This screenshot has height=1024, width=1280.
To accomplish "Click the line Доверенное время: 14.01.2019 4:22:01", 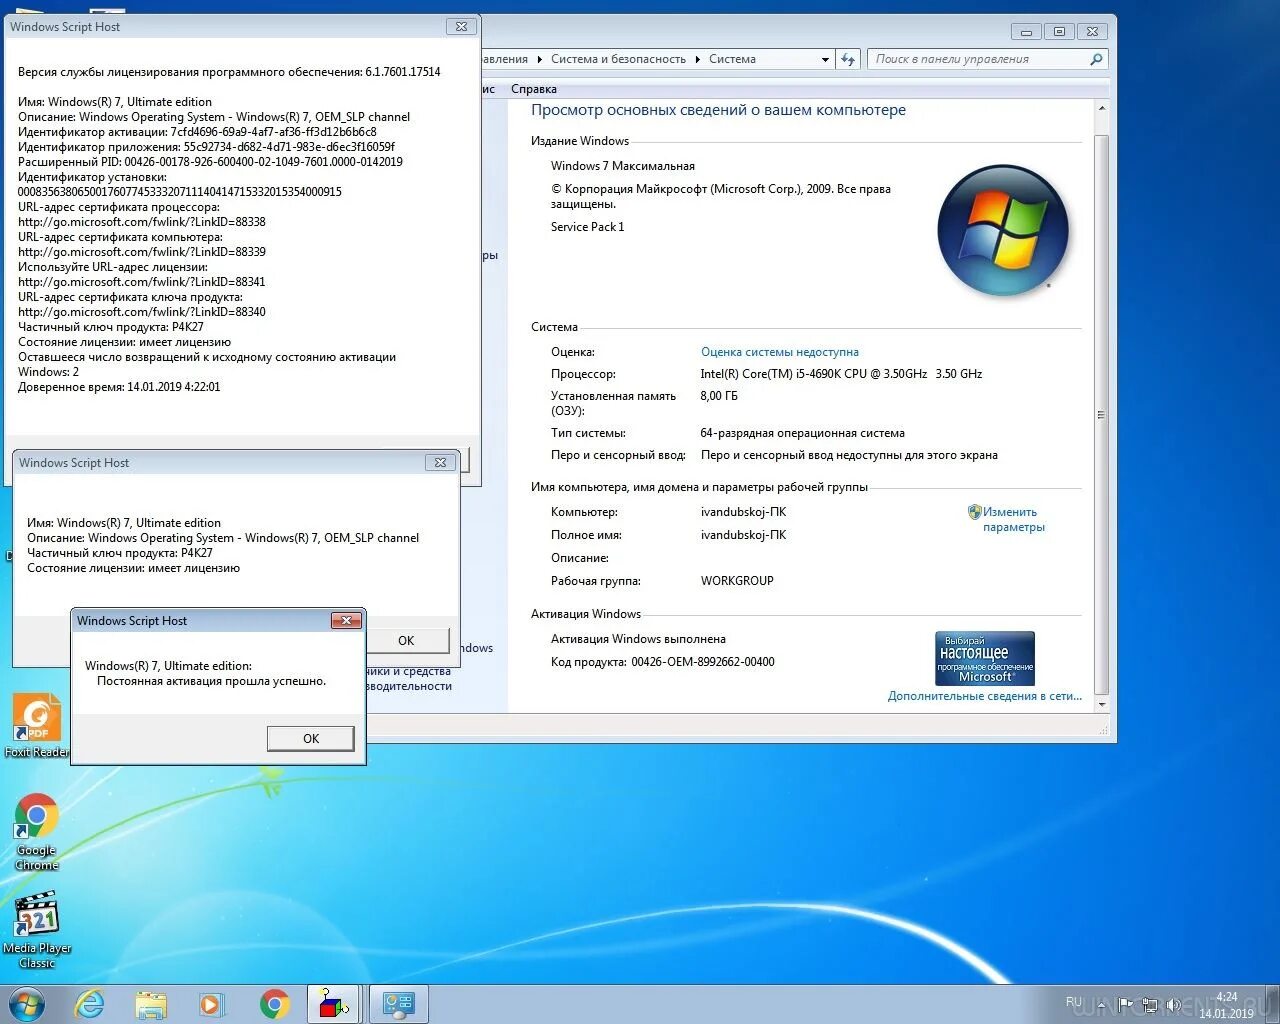I will [119, 387].
